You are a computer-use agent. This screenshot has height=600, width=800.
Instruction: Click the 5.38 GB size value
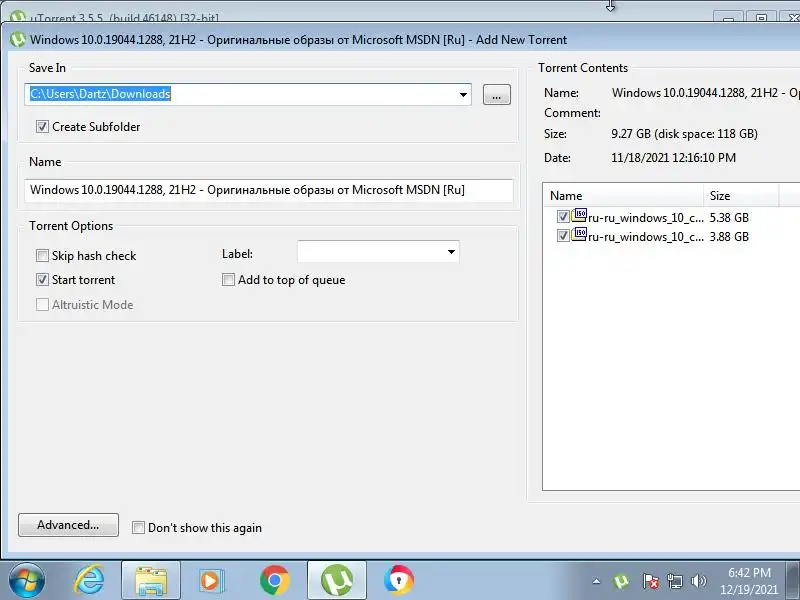[x=729, y=218]
